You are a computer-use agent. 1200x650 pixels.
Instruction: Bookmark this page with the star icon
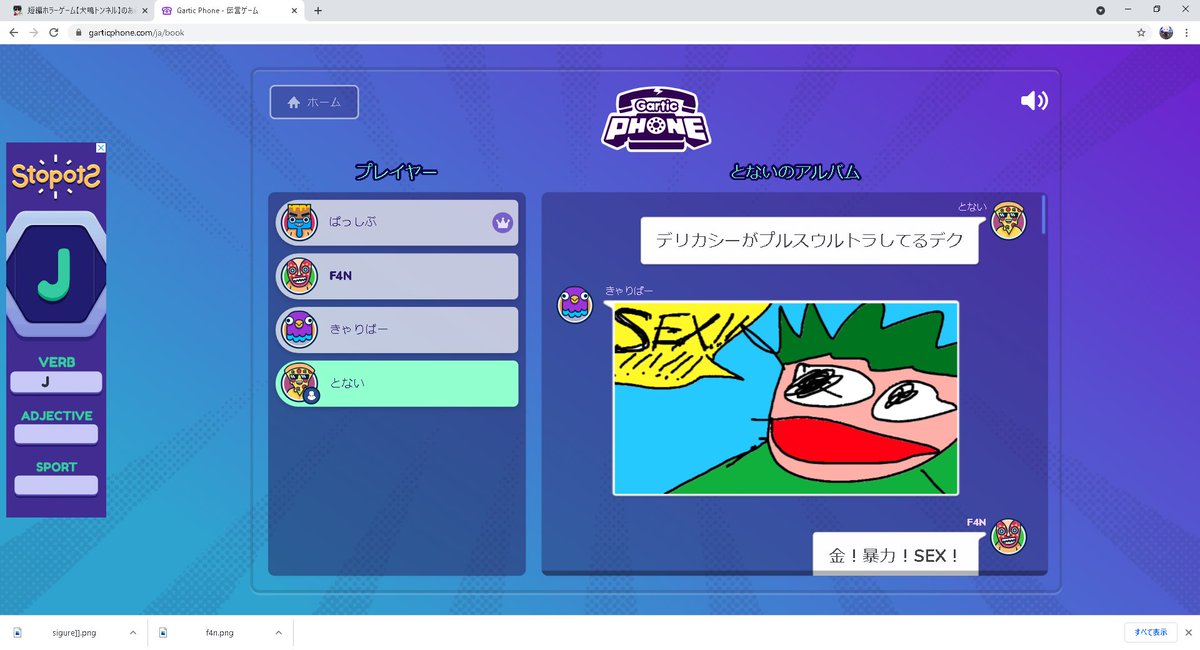[x=1141, y=32]
